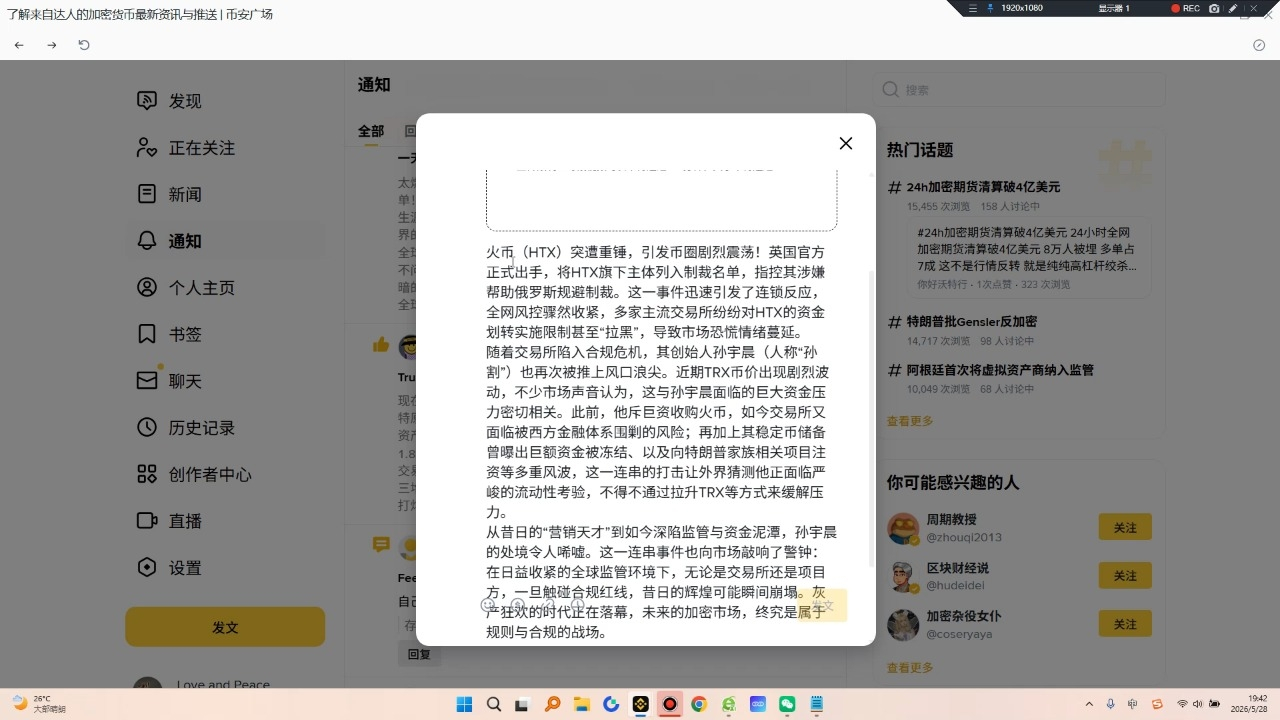Close the post compose dialog

846,143
